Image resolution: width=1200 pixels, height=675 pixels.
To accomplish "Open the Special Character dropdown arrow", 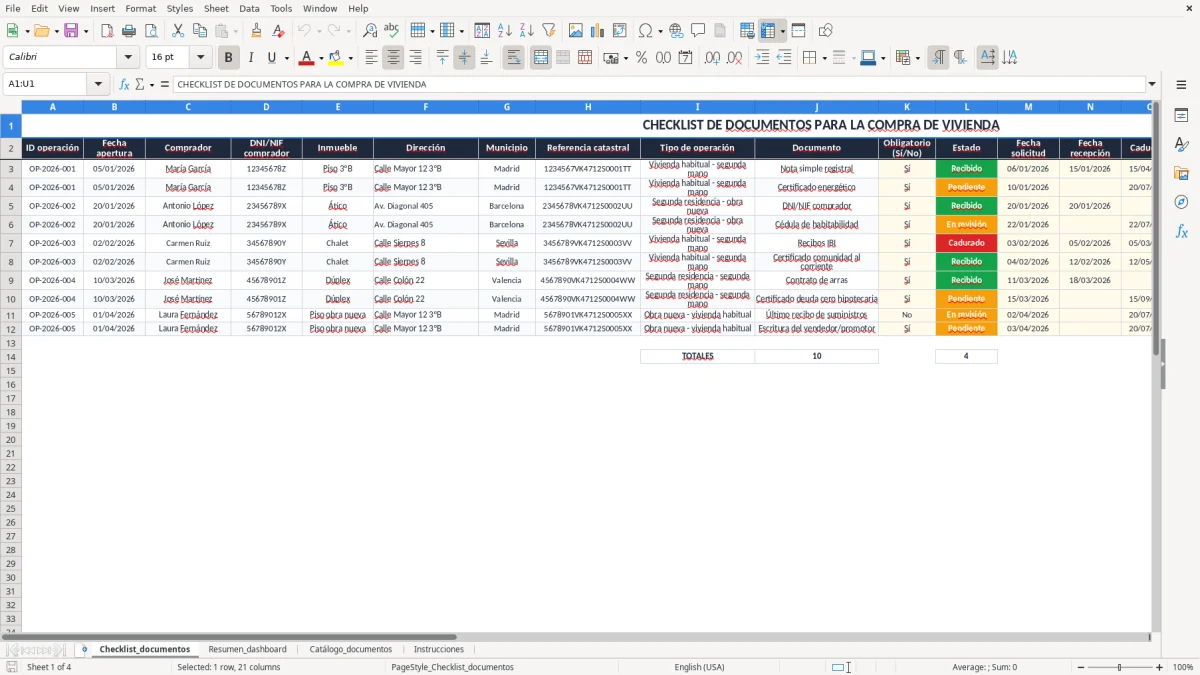I will pos(660,31).
